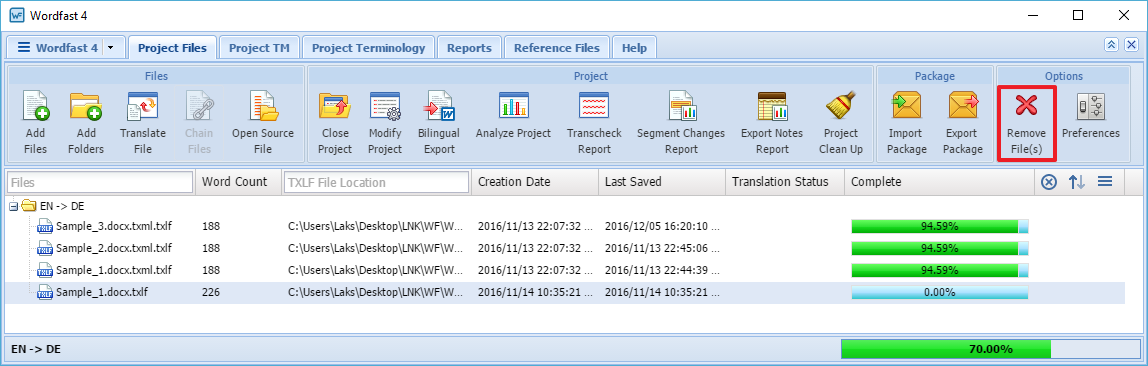Click the clear filters X icon

tap(1048, 182)
